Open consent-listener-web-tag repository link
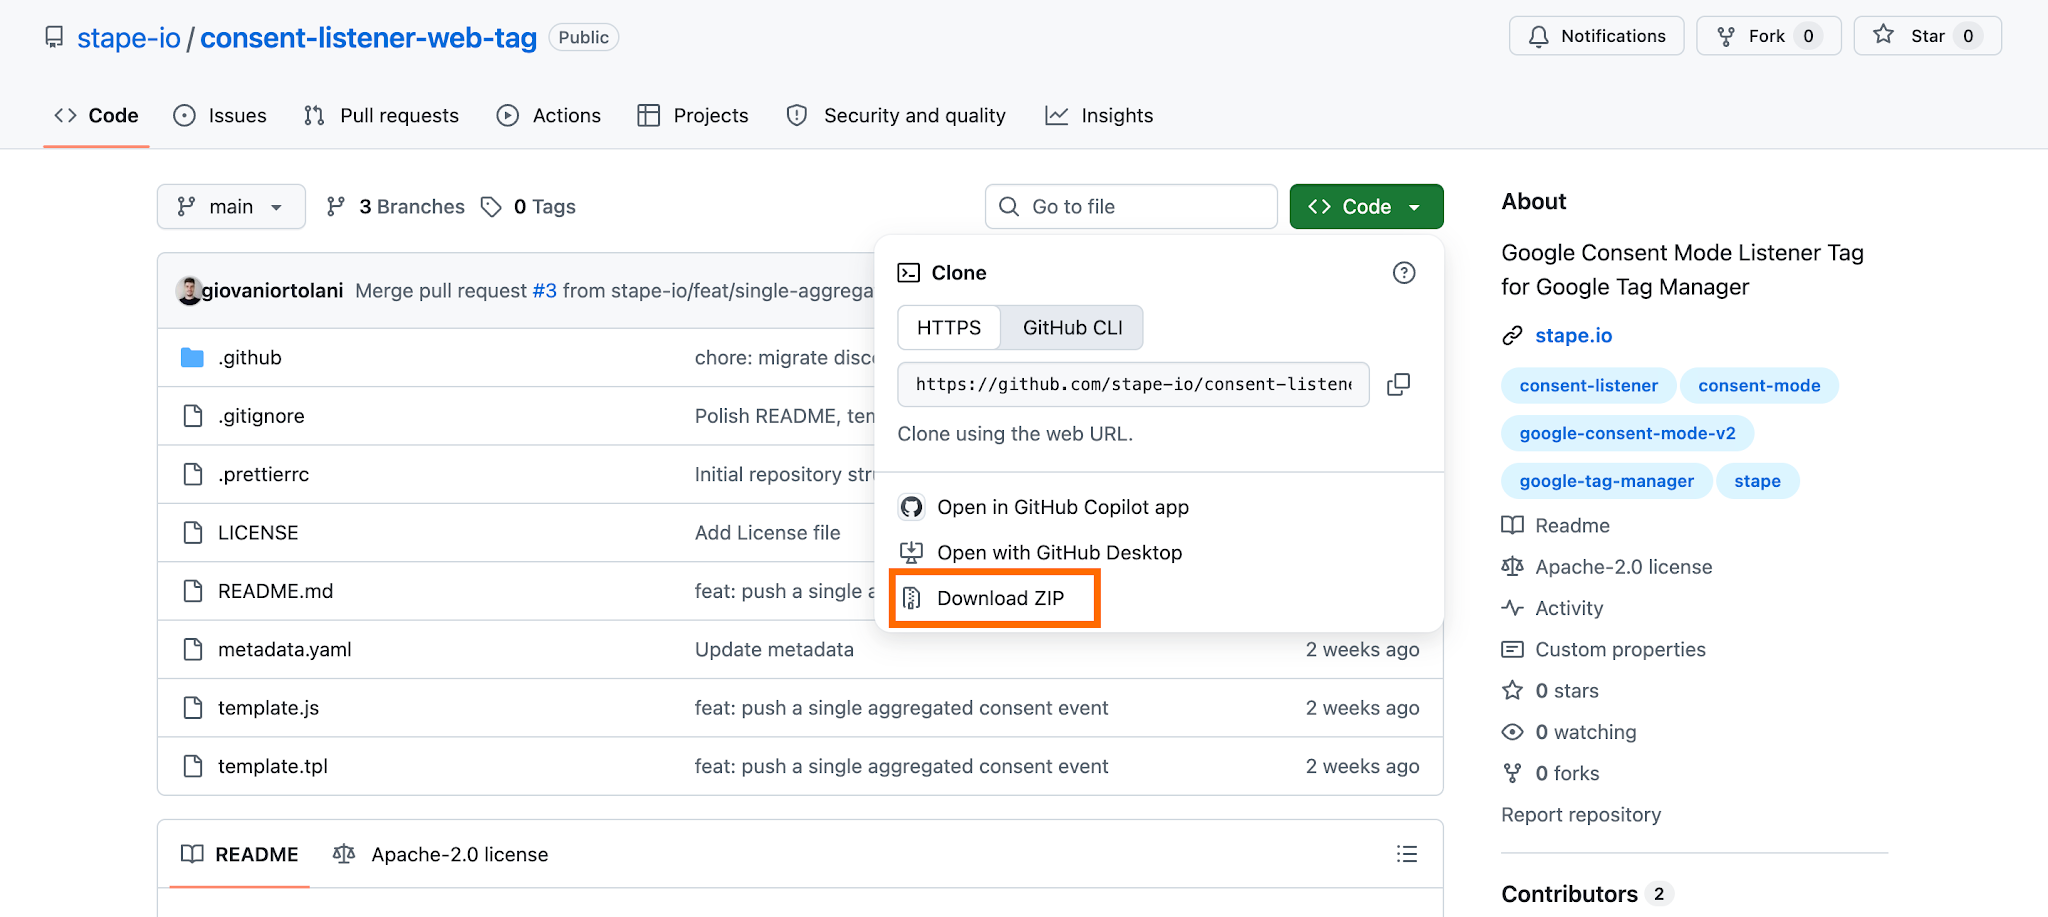The width and height of the screenshot is (2048, 917). coord(369,38)
